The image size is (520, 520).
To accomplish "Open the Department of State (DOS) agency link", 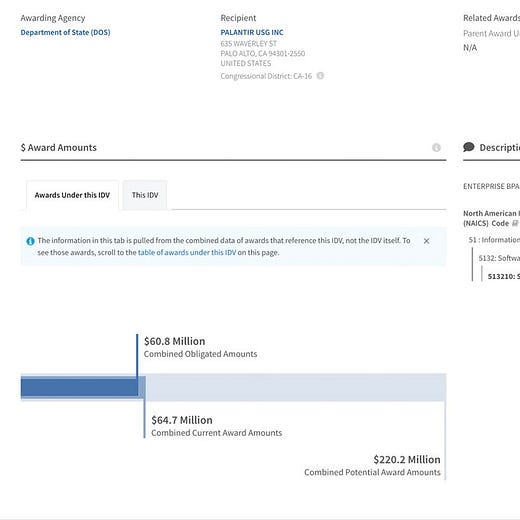I will (x=65, y=32).
